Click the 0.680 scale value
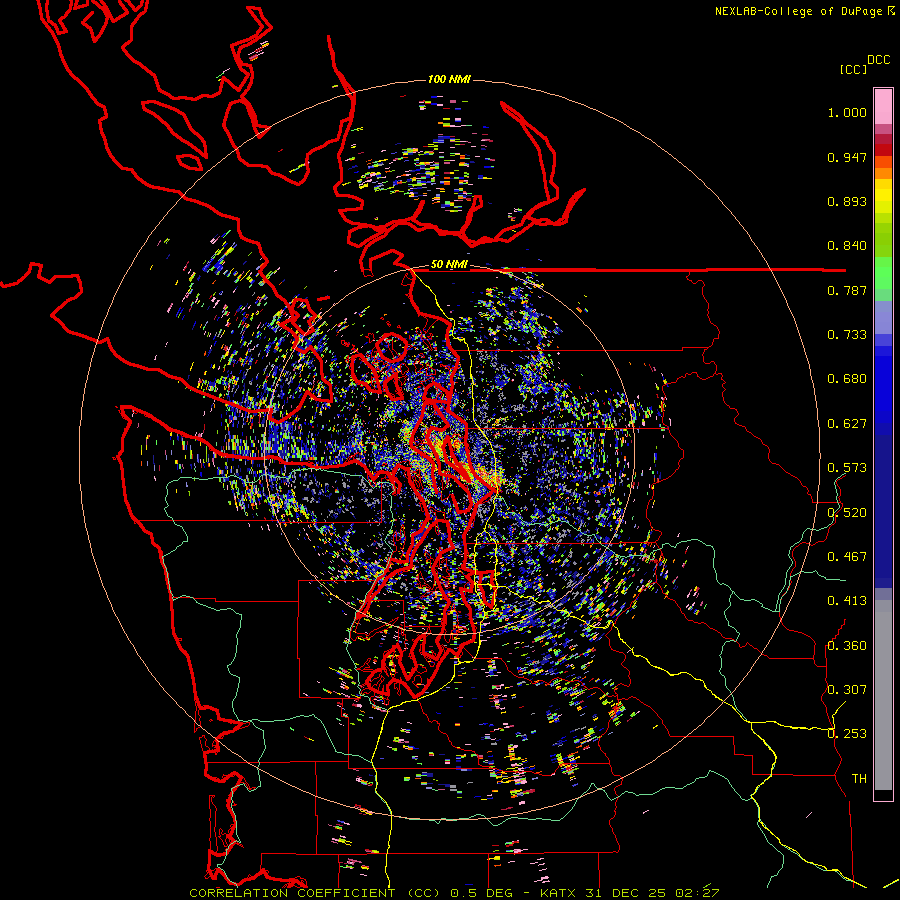Image resolution: width=900 pixels, height=900 pixels. pos(847,379)
